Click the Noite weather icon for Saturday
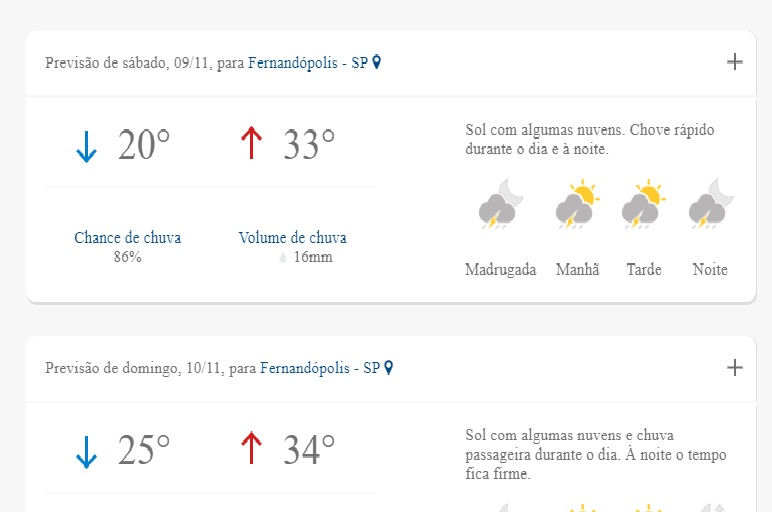 pyautogui.click(x=710, y=207)
